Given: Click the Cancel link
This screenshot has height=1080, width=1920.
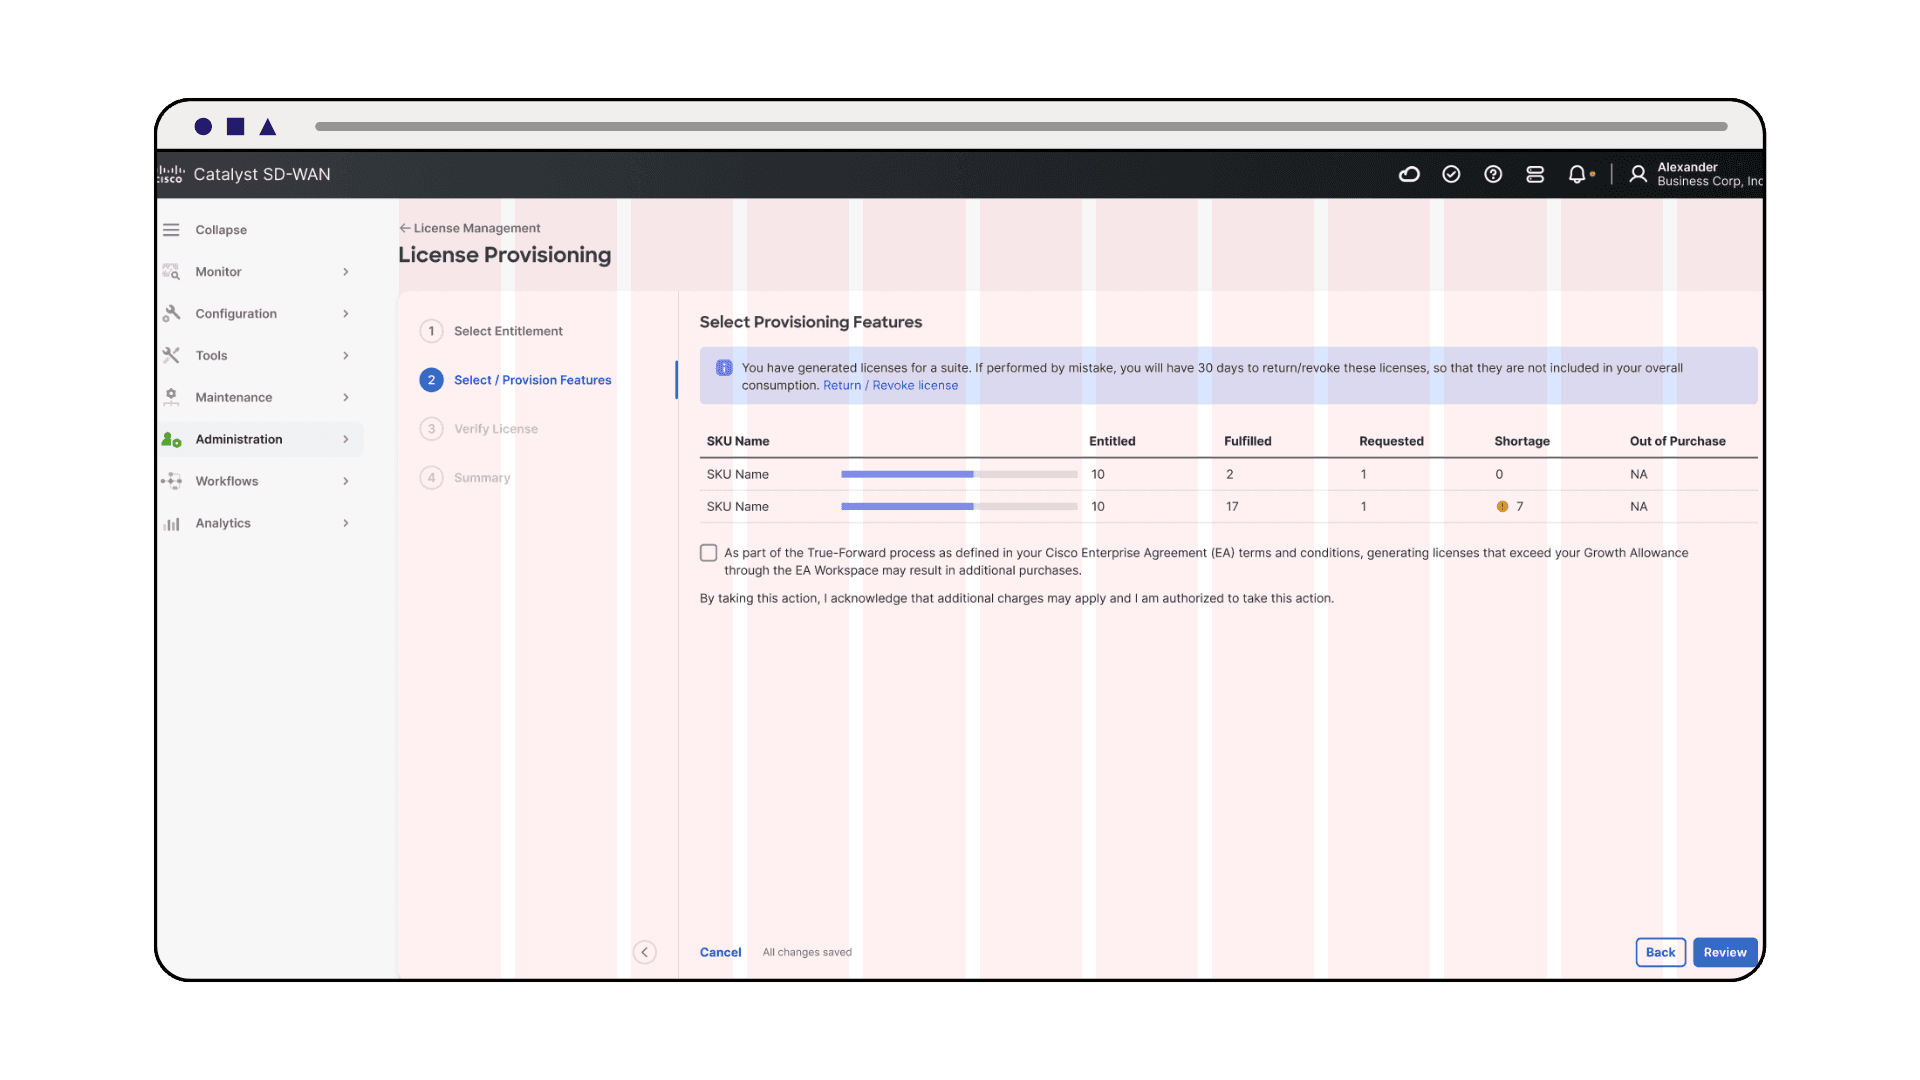Looking at the screenshot, I should pos(720,953).
